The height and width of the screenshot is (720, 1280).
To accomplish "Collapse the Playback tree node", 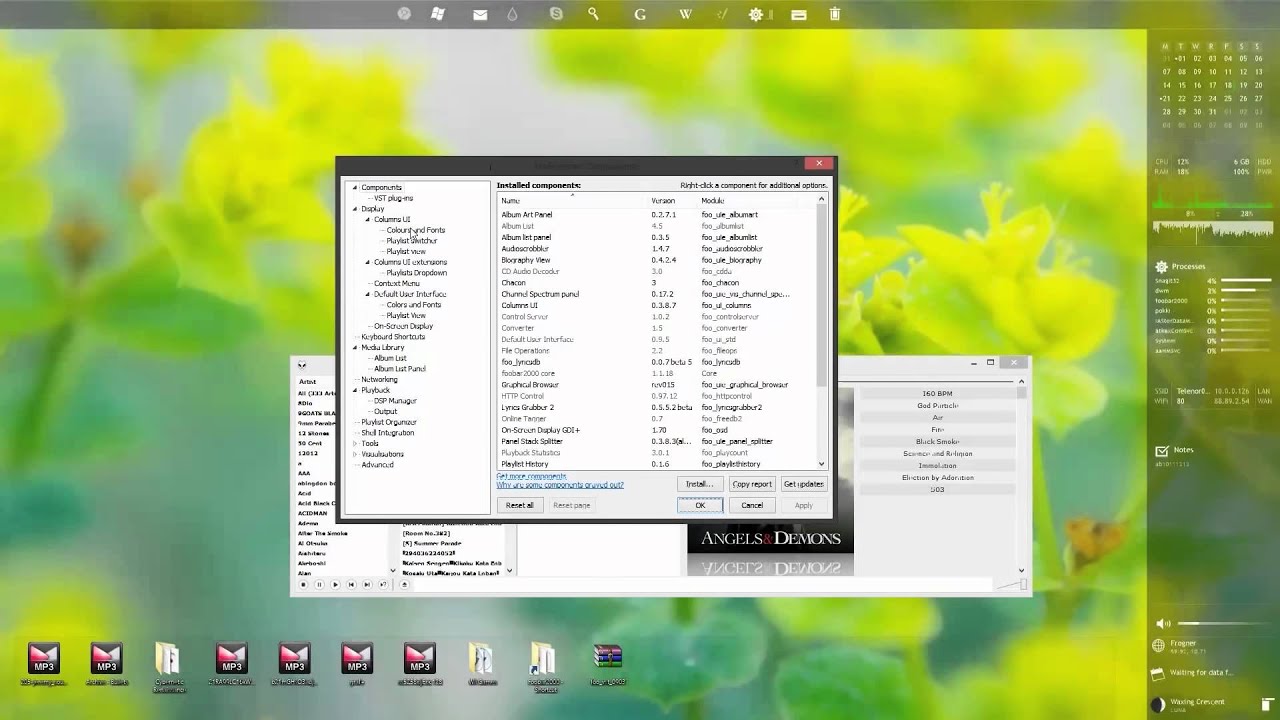I will [x=354, y=390].
